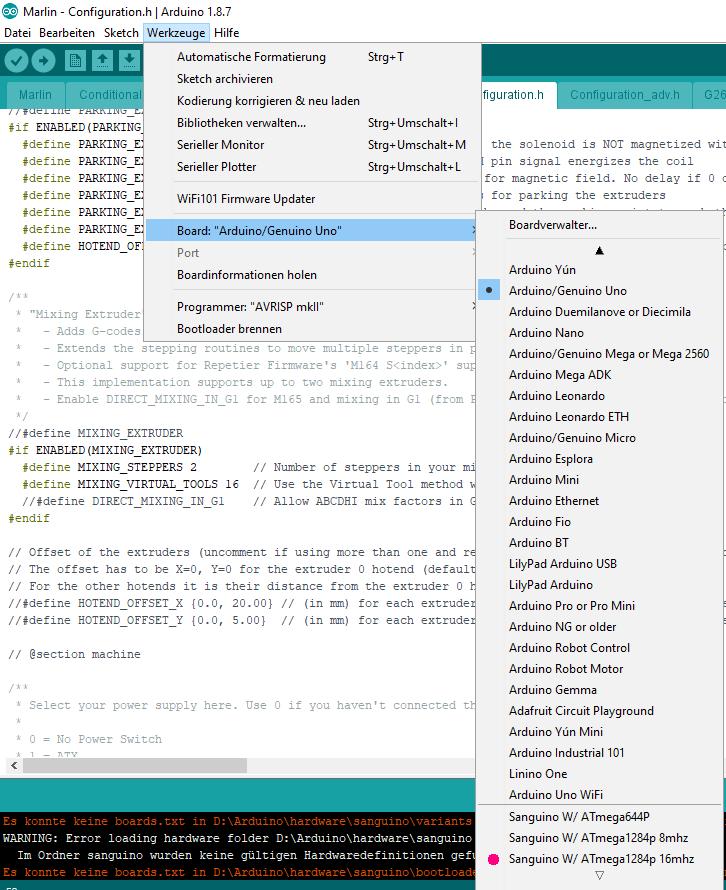Select Arduino Ethernet board

599,501
